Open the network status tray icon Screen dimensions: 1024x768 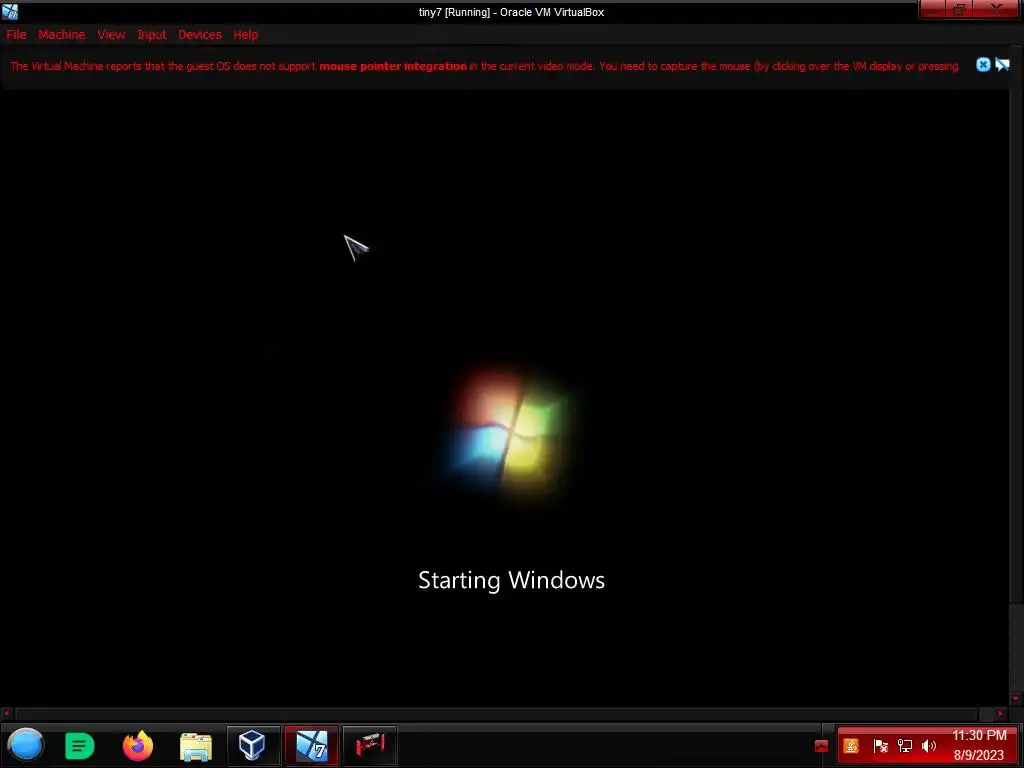904,746
